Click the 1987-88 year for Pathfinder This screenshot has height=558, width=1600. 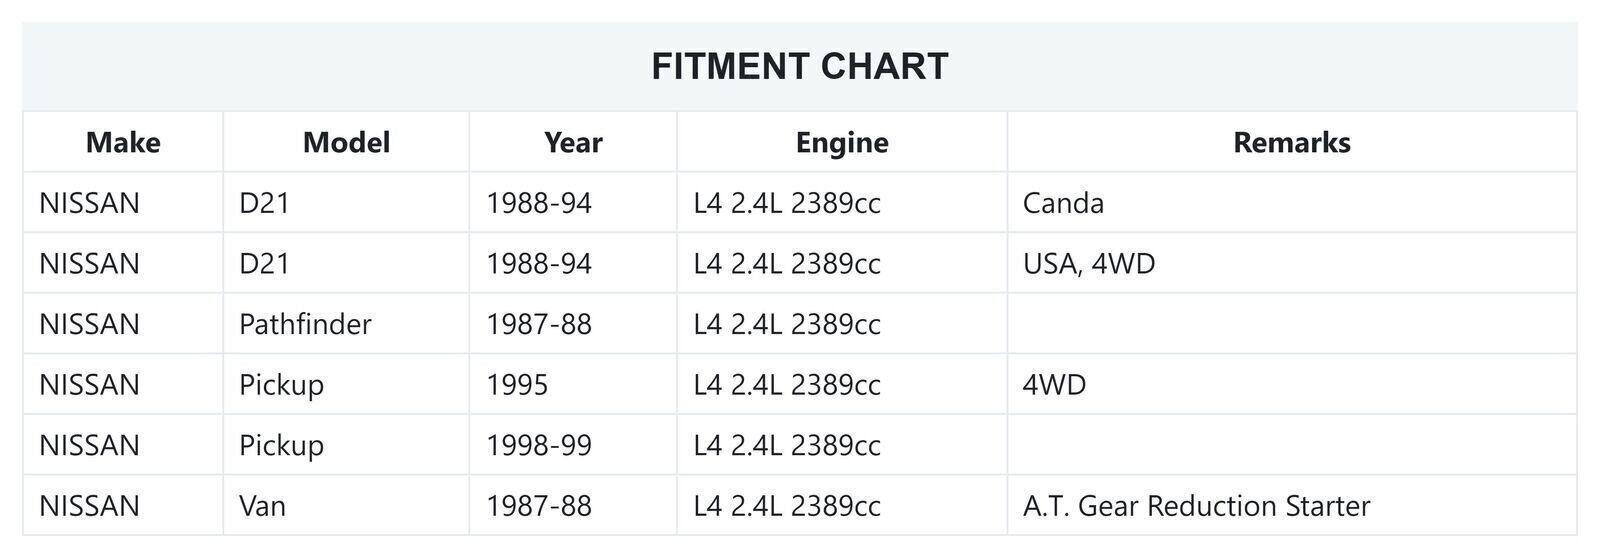tap(539, 324)
